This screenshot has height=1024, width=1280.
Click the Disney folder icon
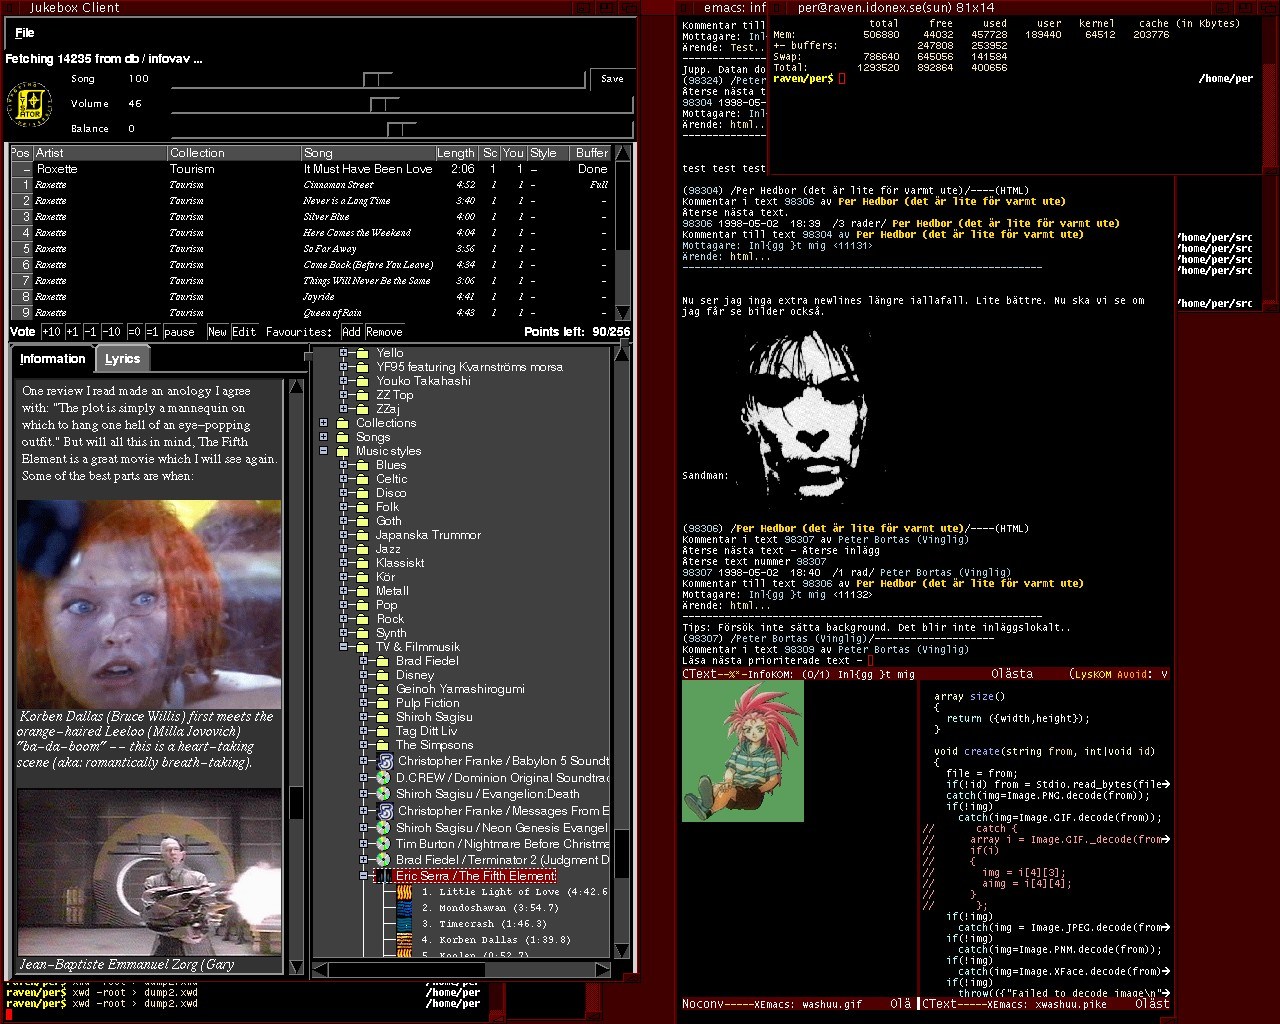tap(383, 675)
